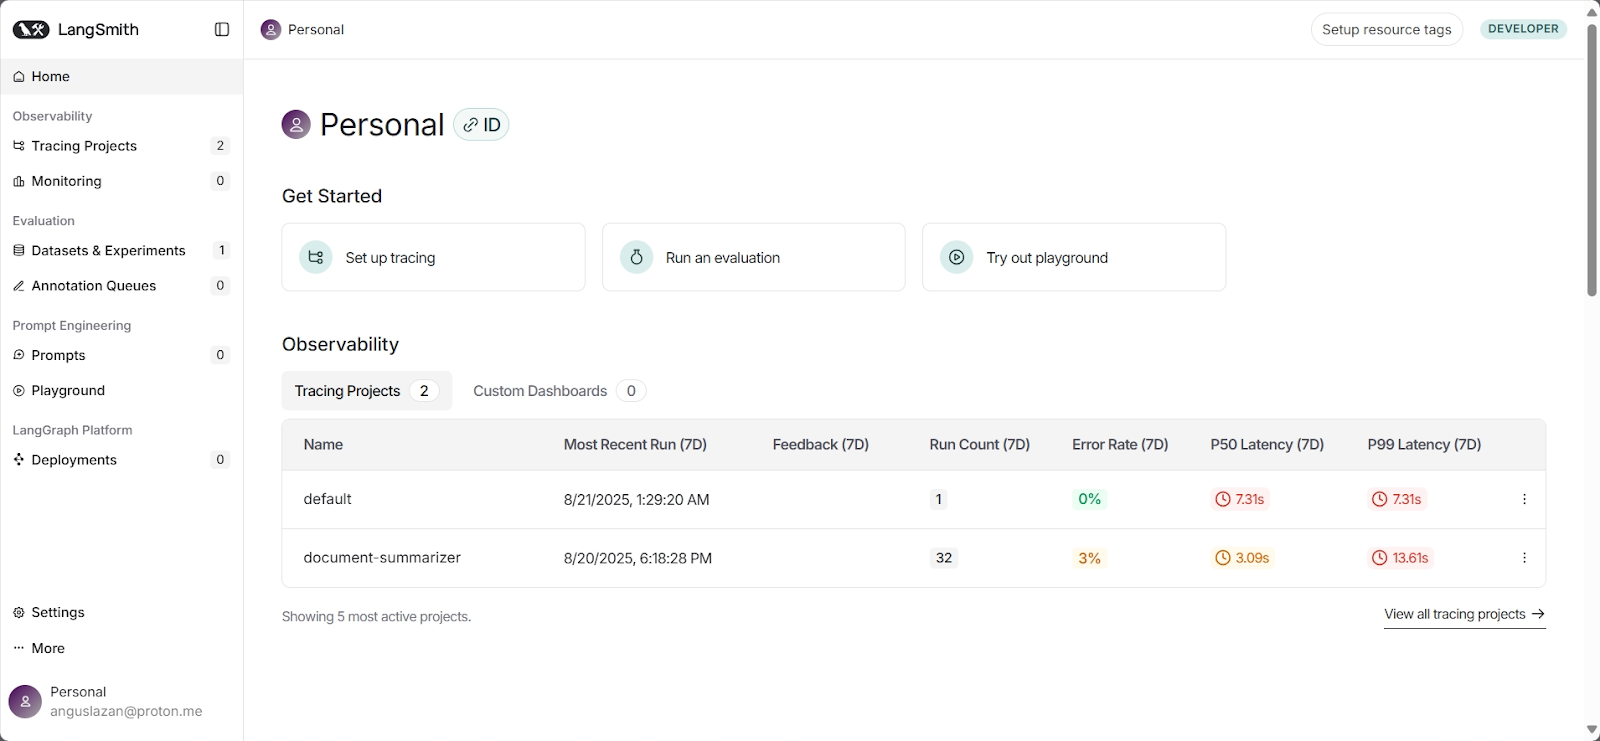Click the Run an evaluation medal icon
Screen dimensions: 1600x741
pyautogui.click(x=636, y=257)
